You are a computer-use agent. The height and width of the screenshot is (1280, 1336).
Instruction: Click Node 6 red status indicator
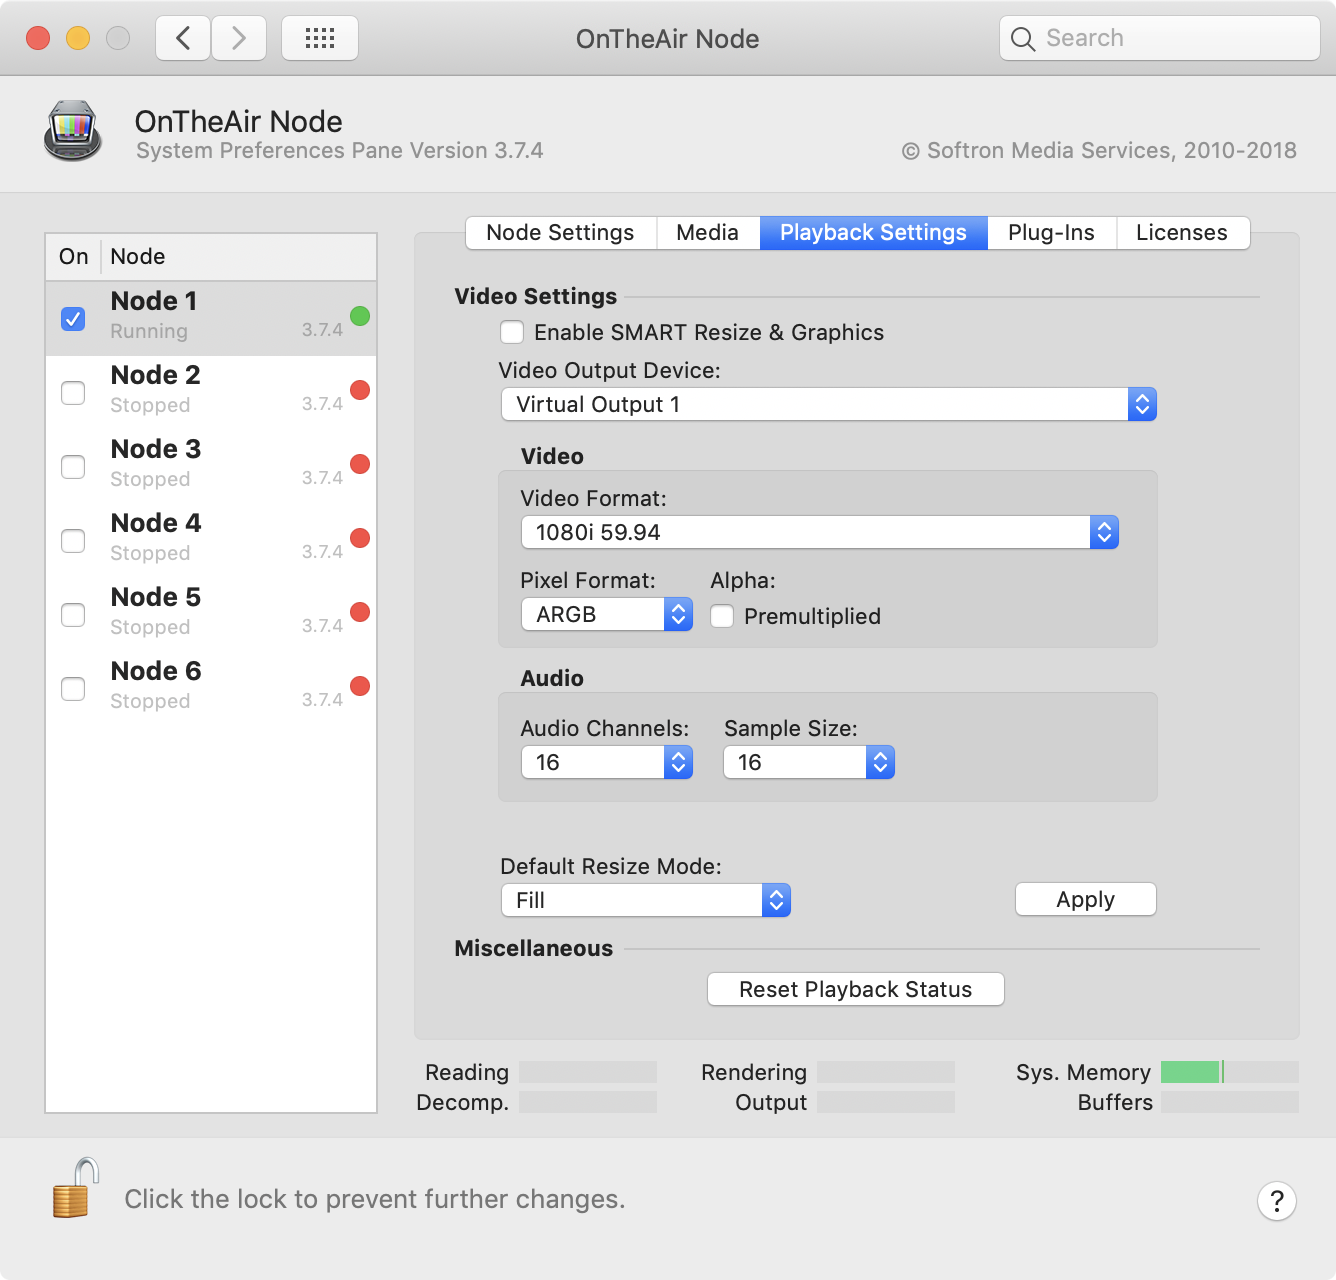point(360,686)
